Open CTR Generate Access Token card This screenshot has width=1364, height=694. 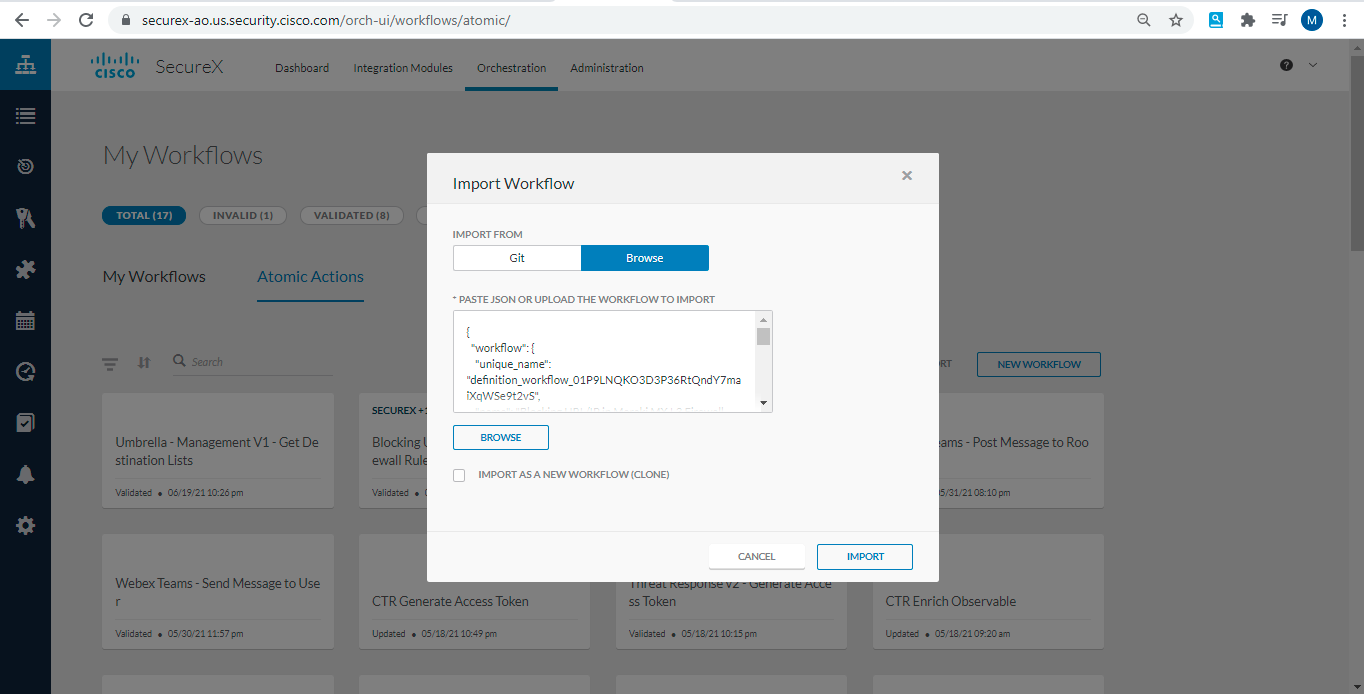pos(475,591)
